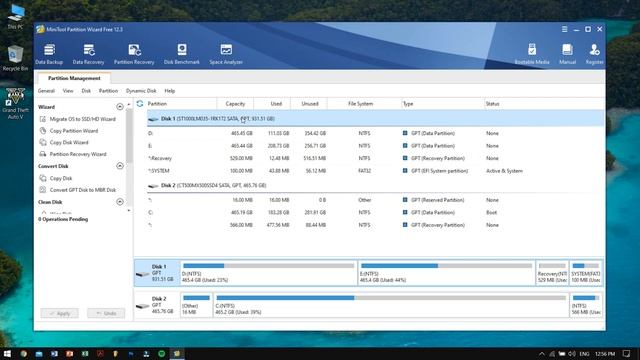Screen dimensions: 640x360
Task: Collapse the Clean Disk section
Action: (120, 202)
